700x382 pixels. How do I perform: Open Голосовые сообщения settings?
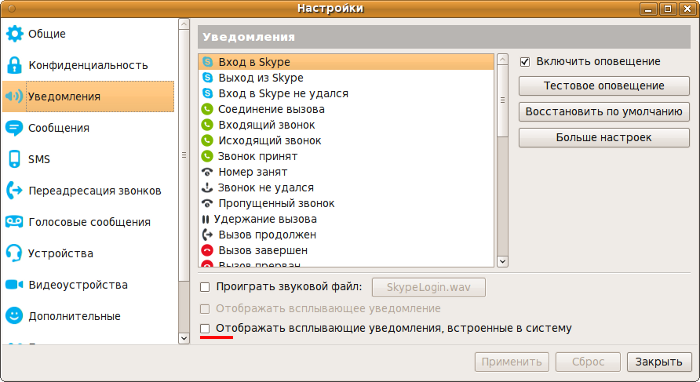[88, 222]
